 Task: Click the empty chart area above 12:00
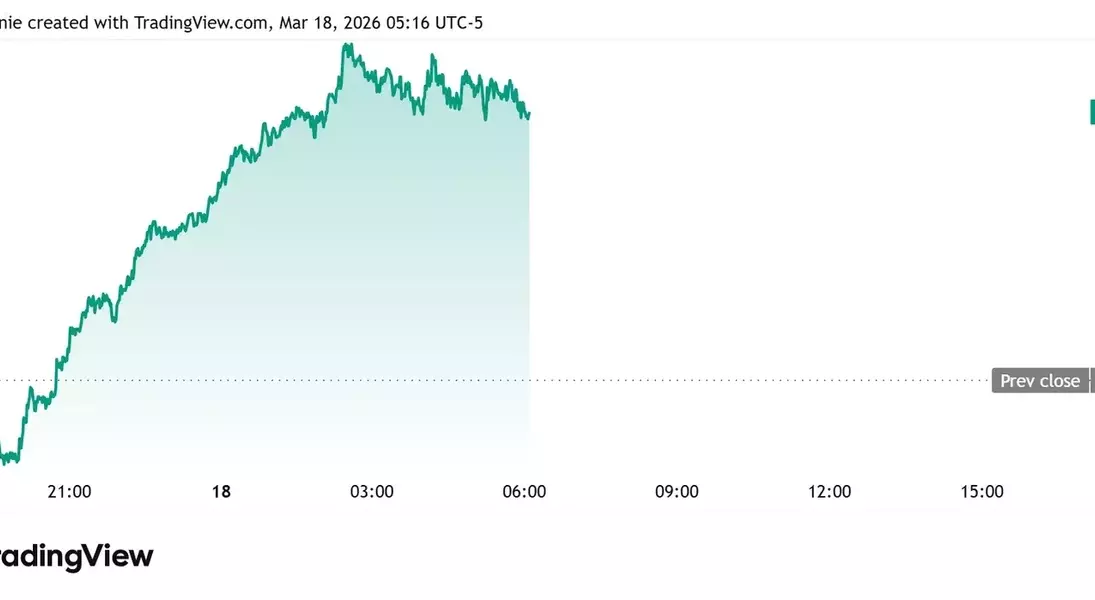(x=829, y=250)
